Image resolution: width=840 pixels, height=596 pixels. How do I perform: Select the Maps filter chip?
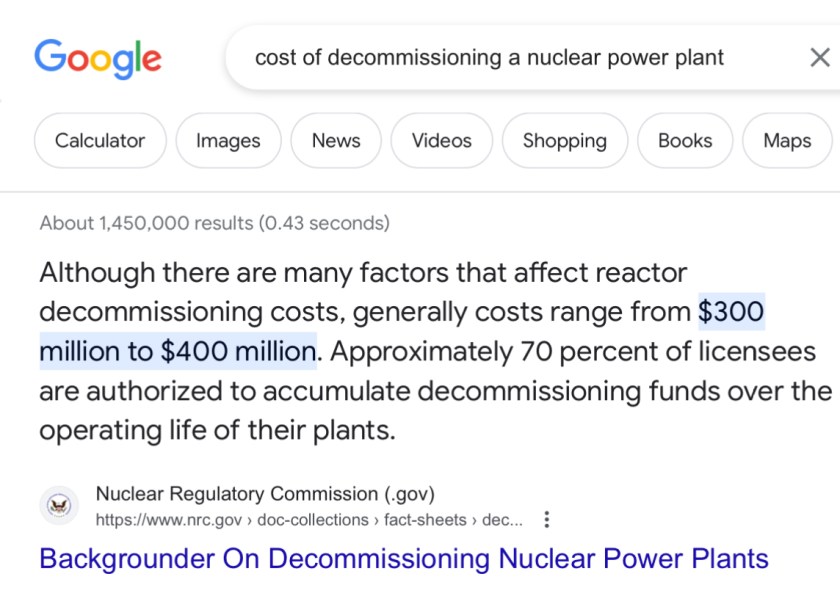pyautogui.click(x=787, y=141)
